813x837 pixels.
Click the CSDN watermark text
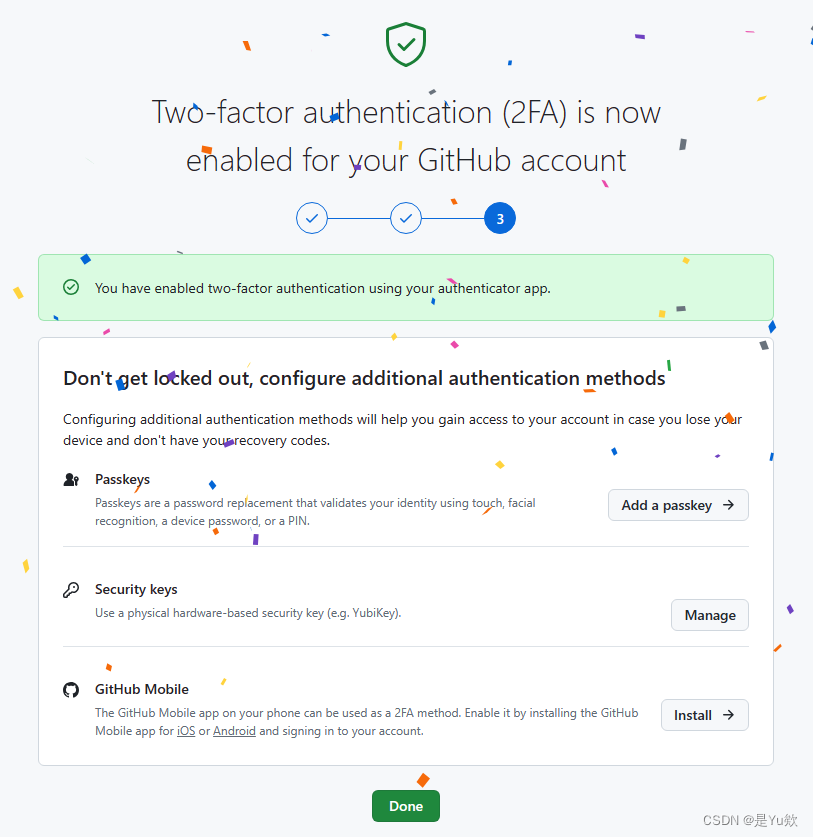[748, 820]
